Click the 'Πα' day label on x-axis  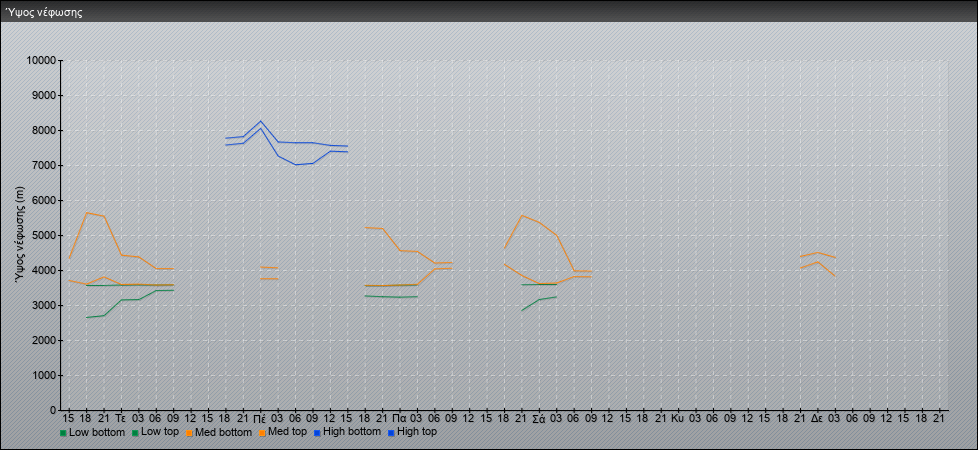[x=399, y=419]
